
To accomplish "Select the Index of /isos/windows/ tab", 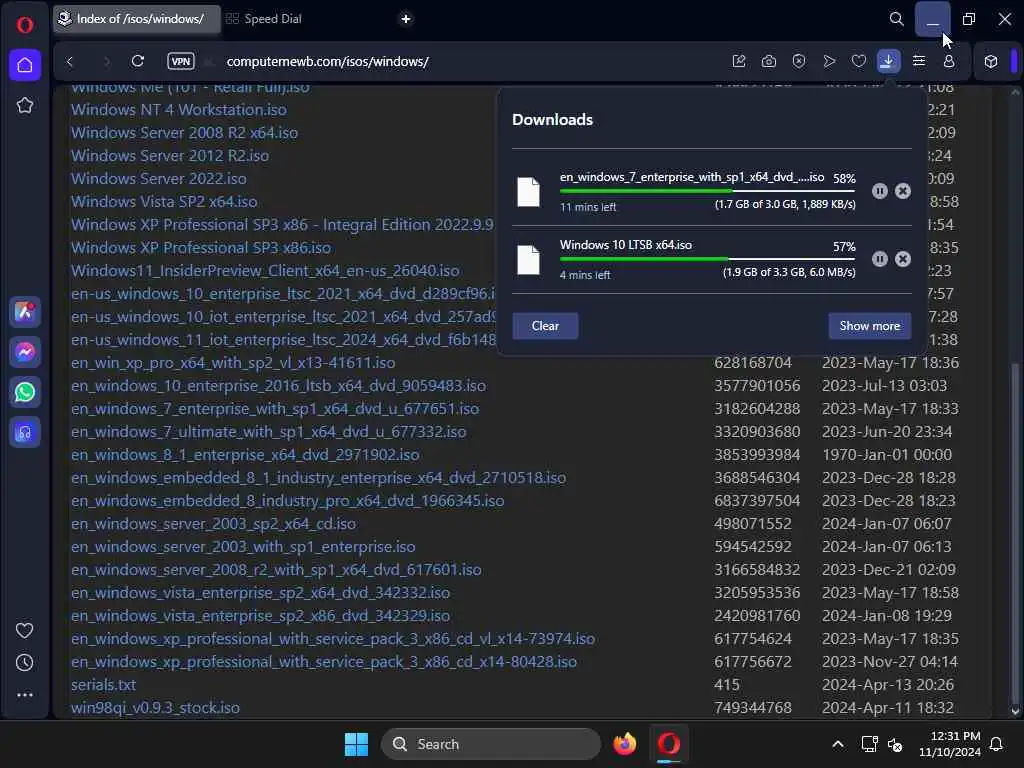I will pyautogui.click(x=136, y=19).
